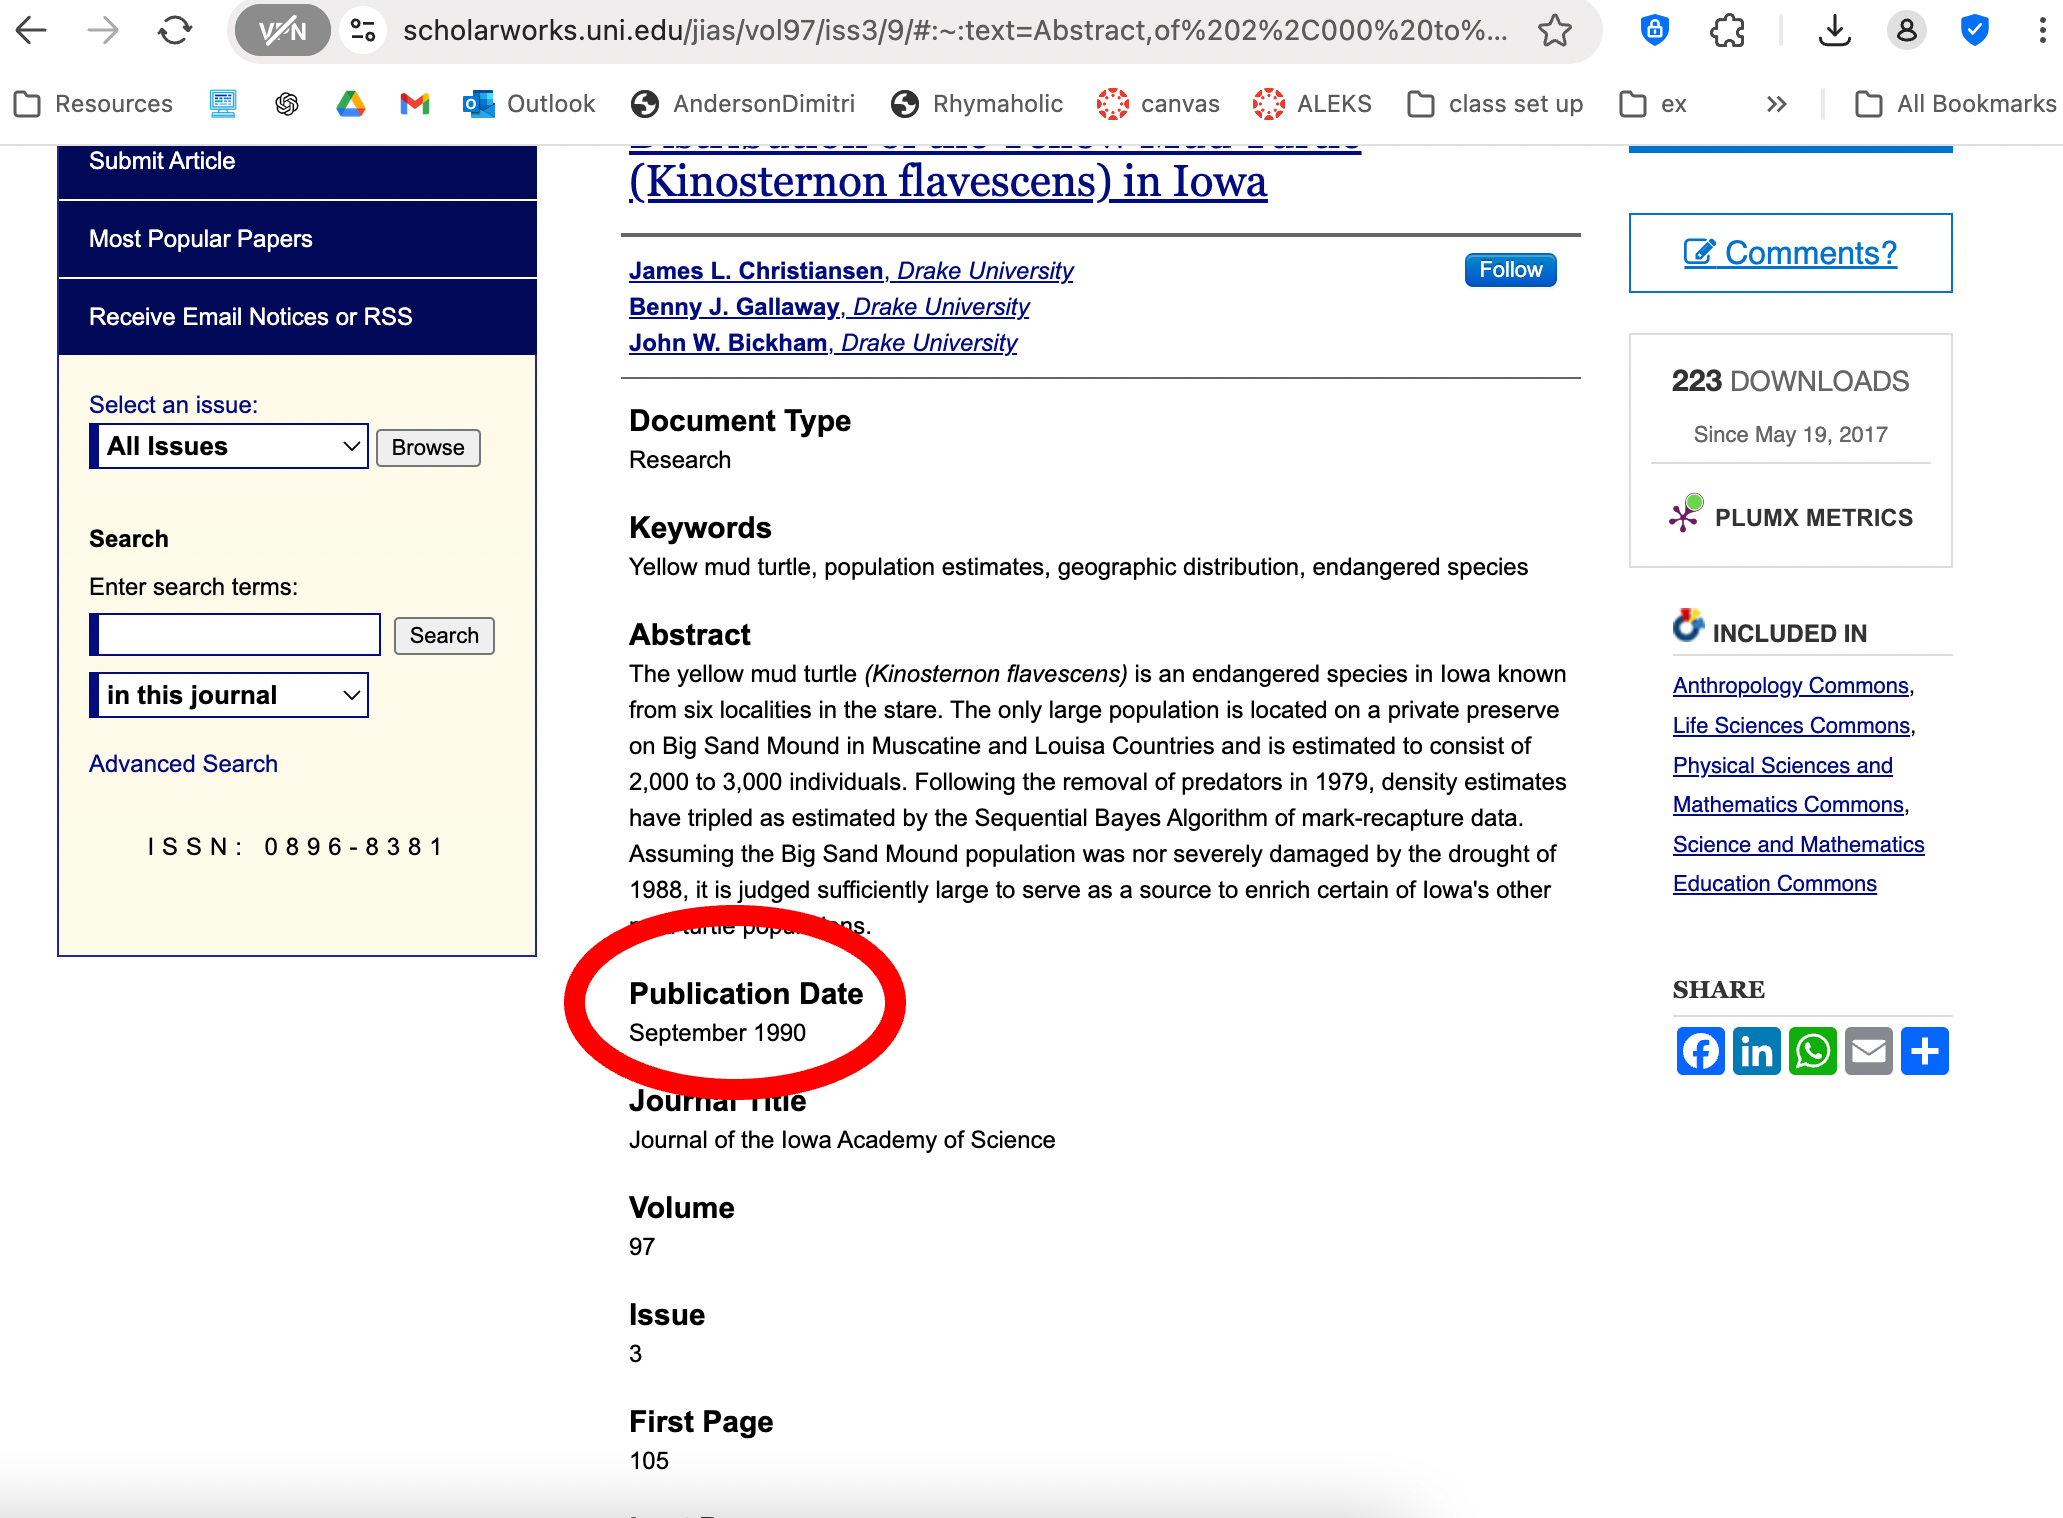Share article through WhatsApp icon
Image resolution: width=2063 pixels, height=1518 pixels.
[1812, 1051]
